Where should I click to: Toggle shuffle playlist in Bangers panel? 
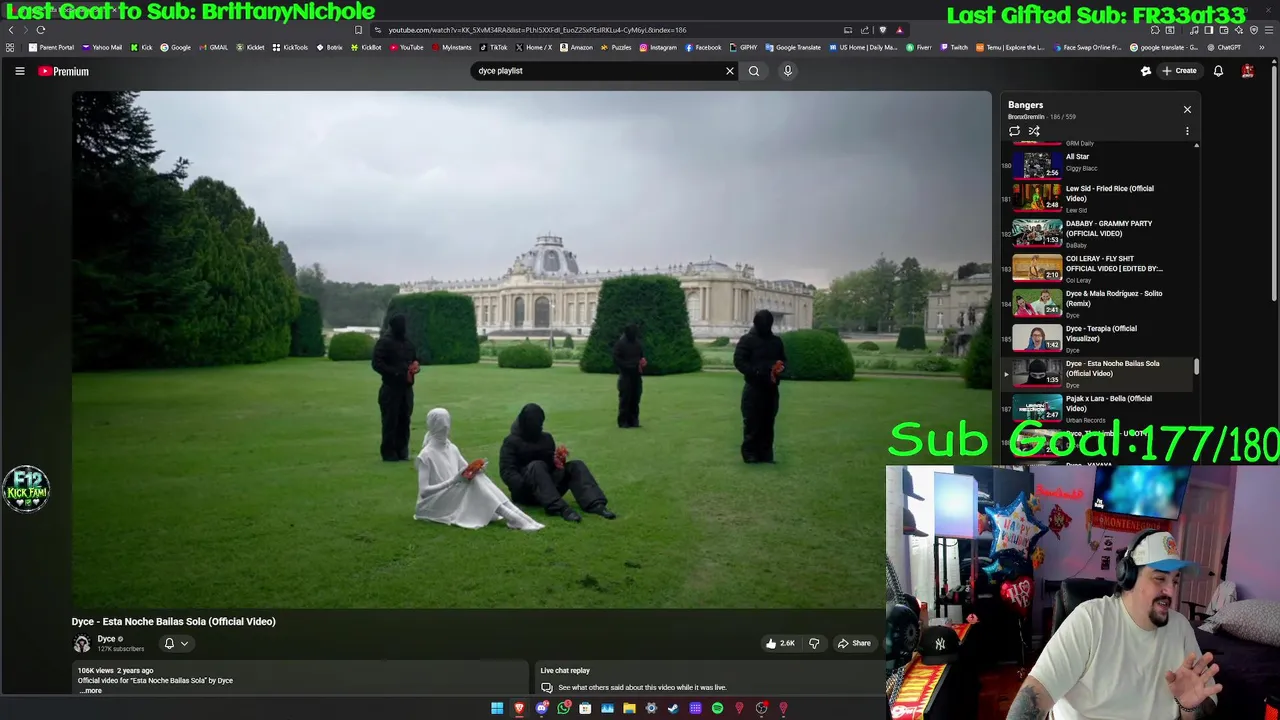pyautogui.click(x=1034, y=131)
